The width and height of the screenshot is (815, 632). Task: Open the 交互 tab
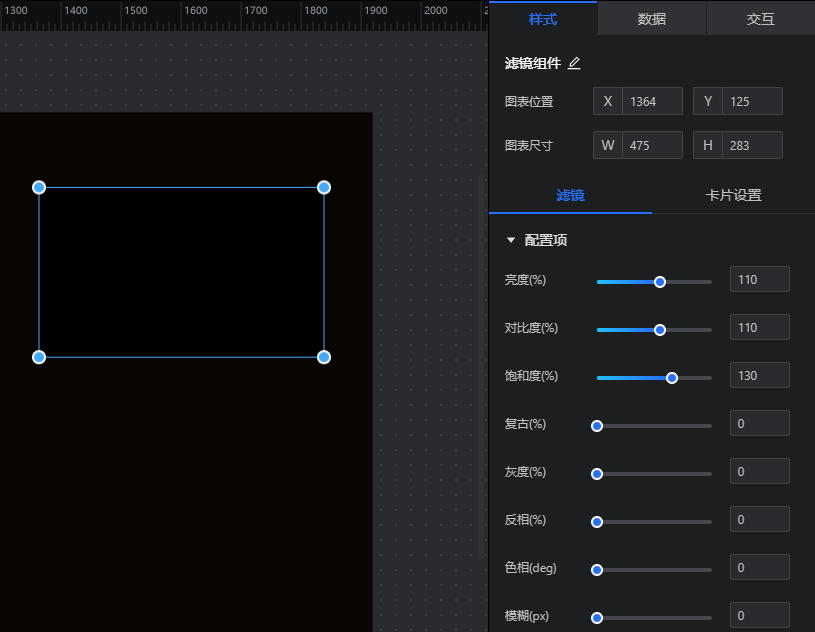point(760,18)
